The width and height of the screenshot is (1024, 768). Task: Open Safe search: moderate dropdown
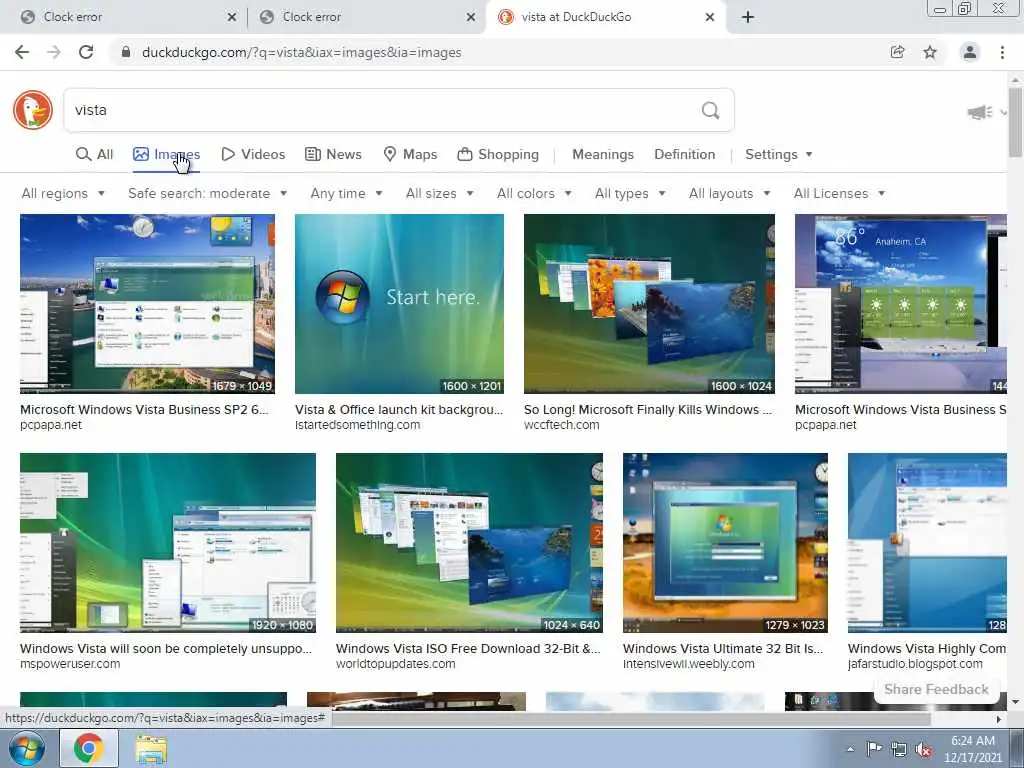pos(208,193)
